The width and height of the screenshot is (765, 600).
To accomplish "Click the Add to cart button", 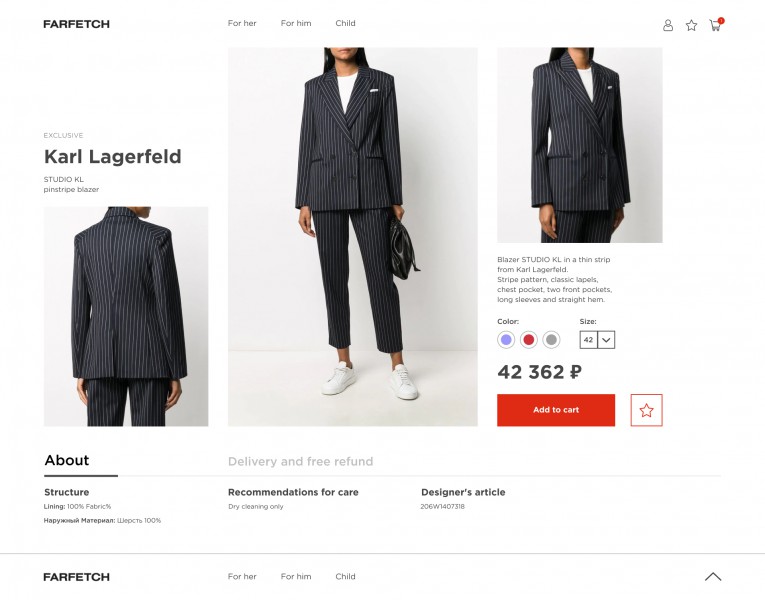I will click(556, 410).
